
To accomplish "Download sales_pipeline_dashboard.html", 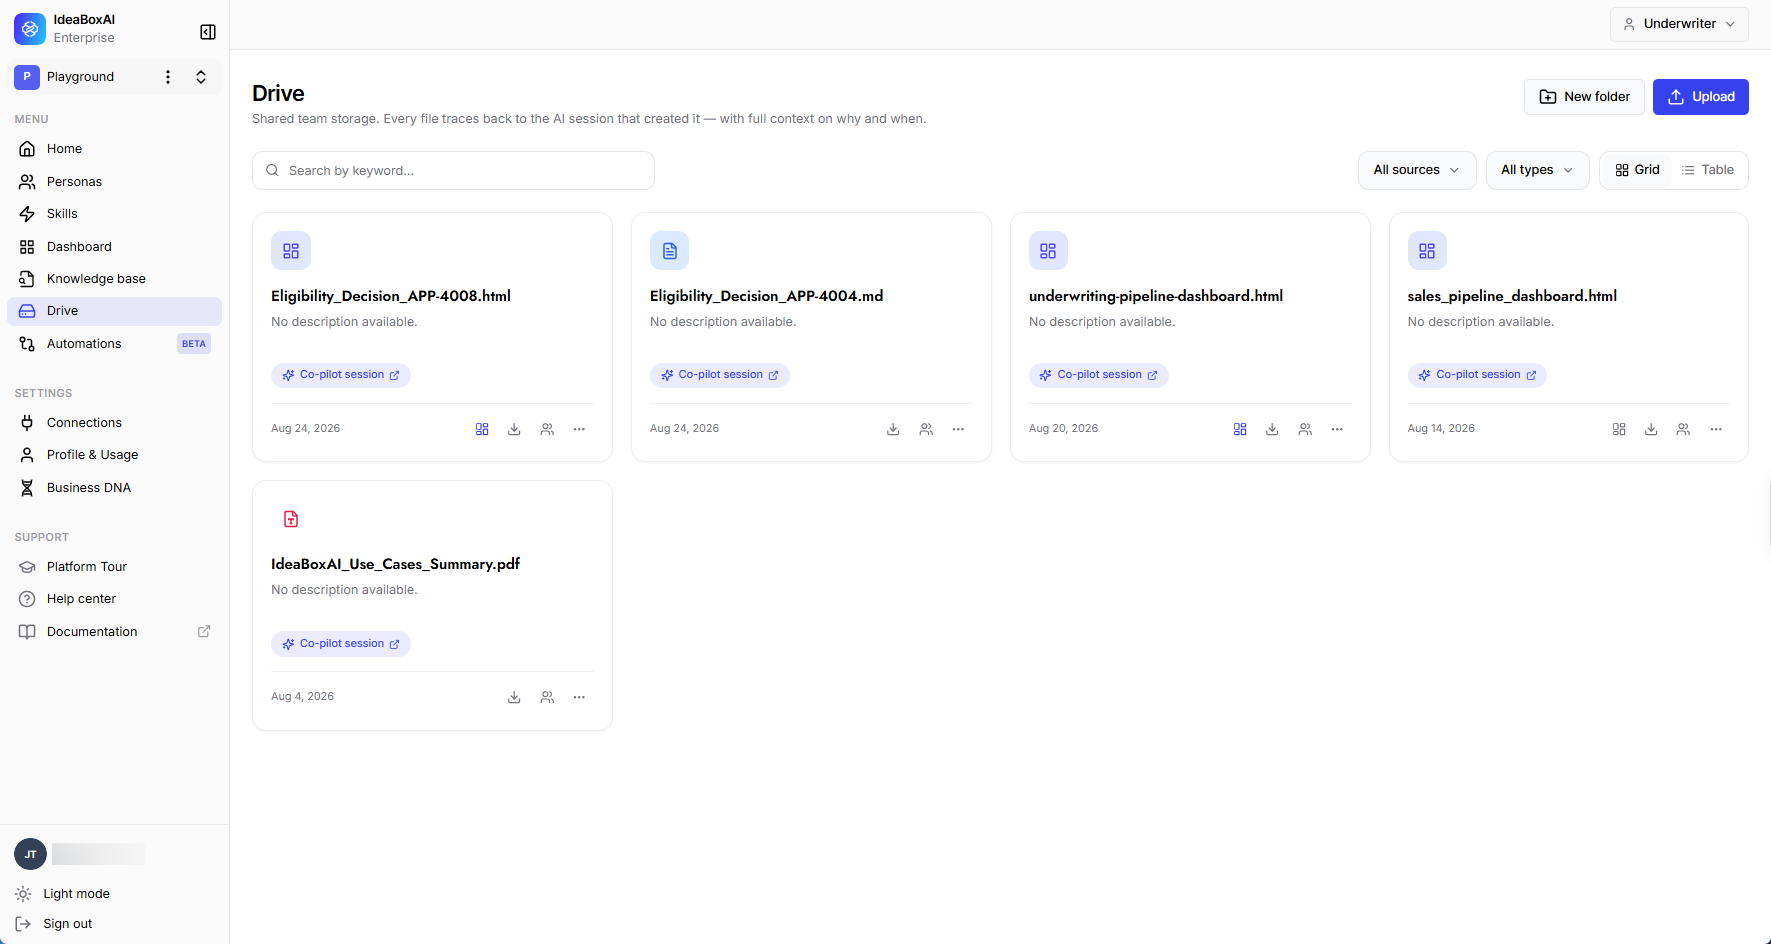I will tap(1651, 429).
